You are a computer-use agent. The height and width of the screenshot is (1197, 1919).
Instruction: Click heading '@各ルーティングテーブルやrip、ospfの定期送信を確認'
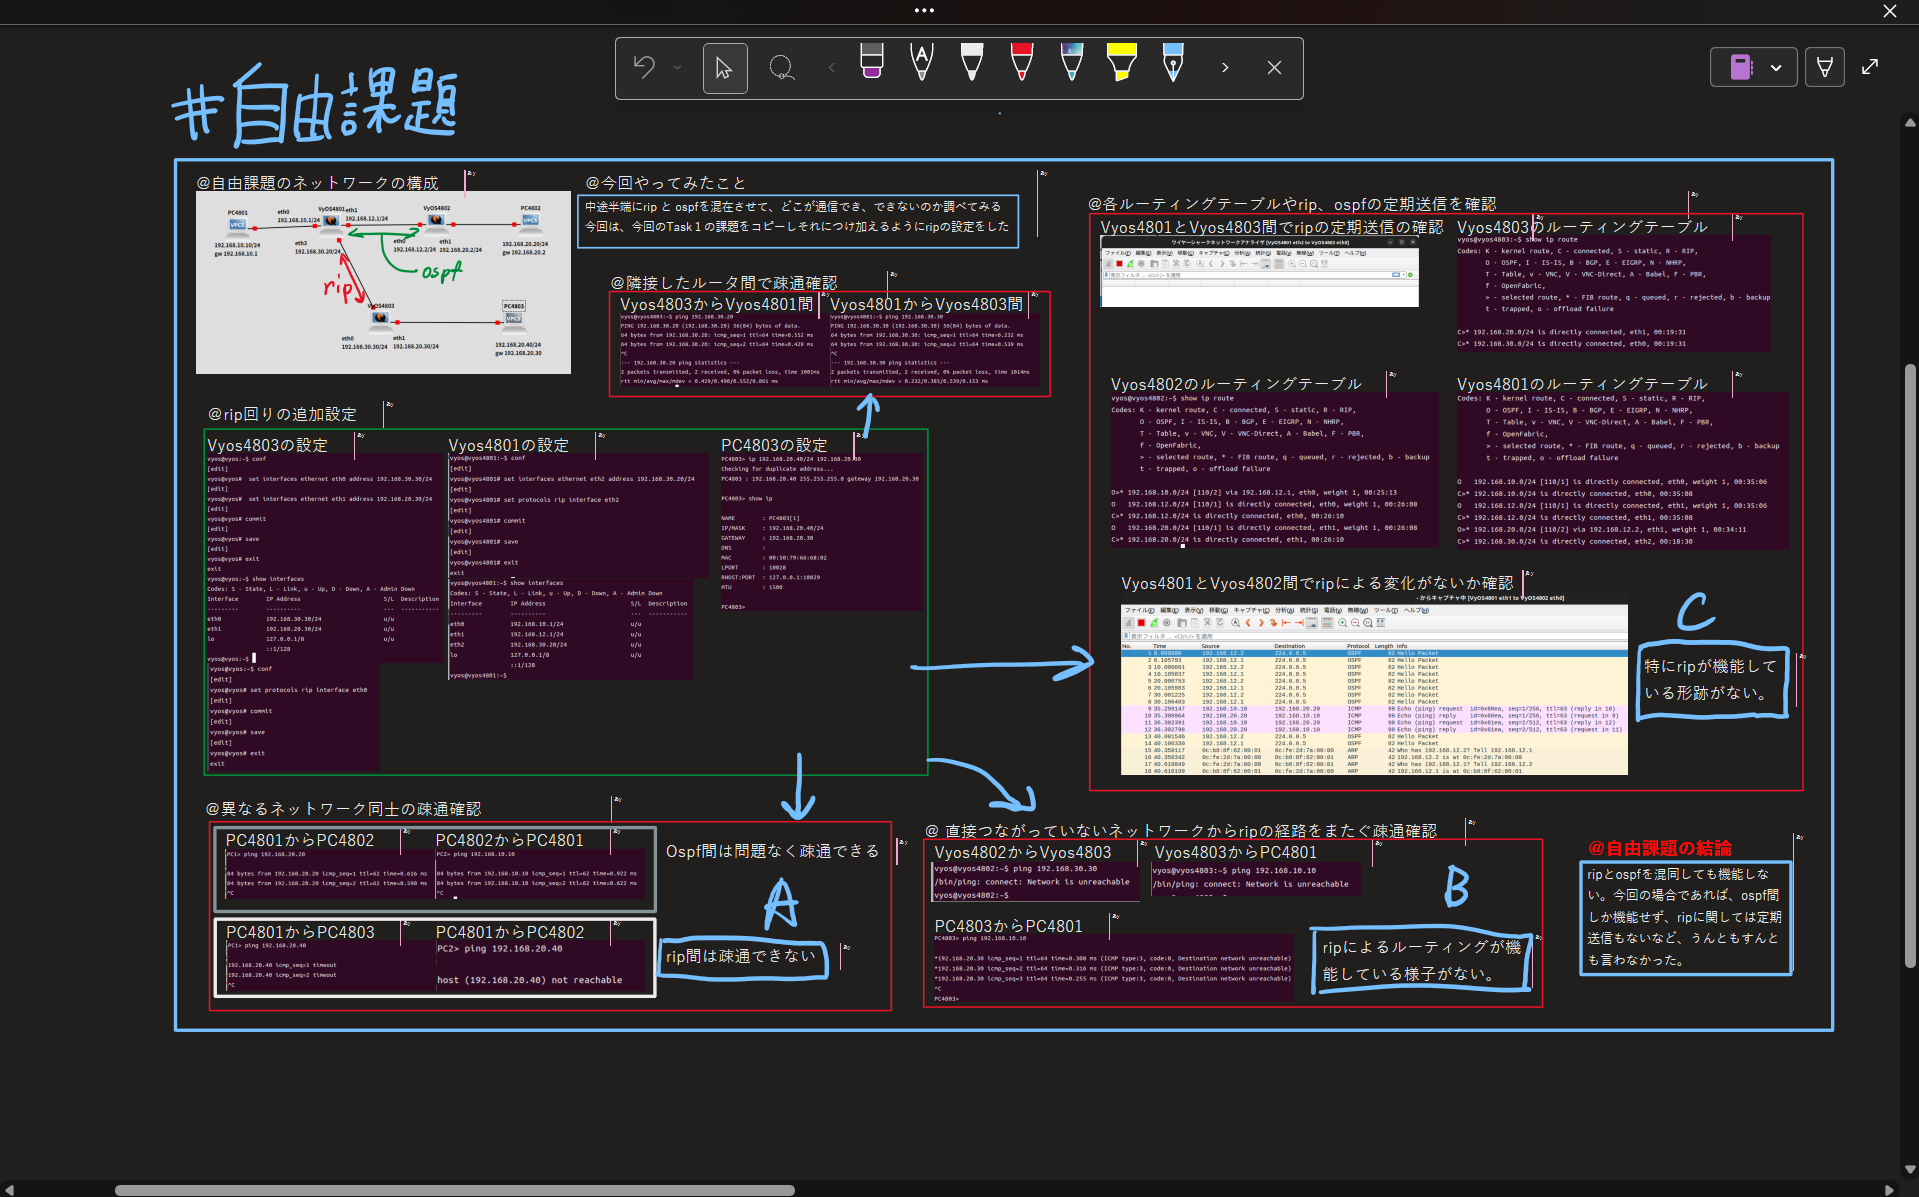[1292, 204]
